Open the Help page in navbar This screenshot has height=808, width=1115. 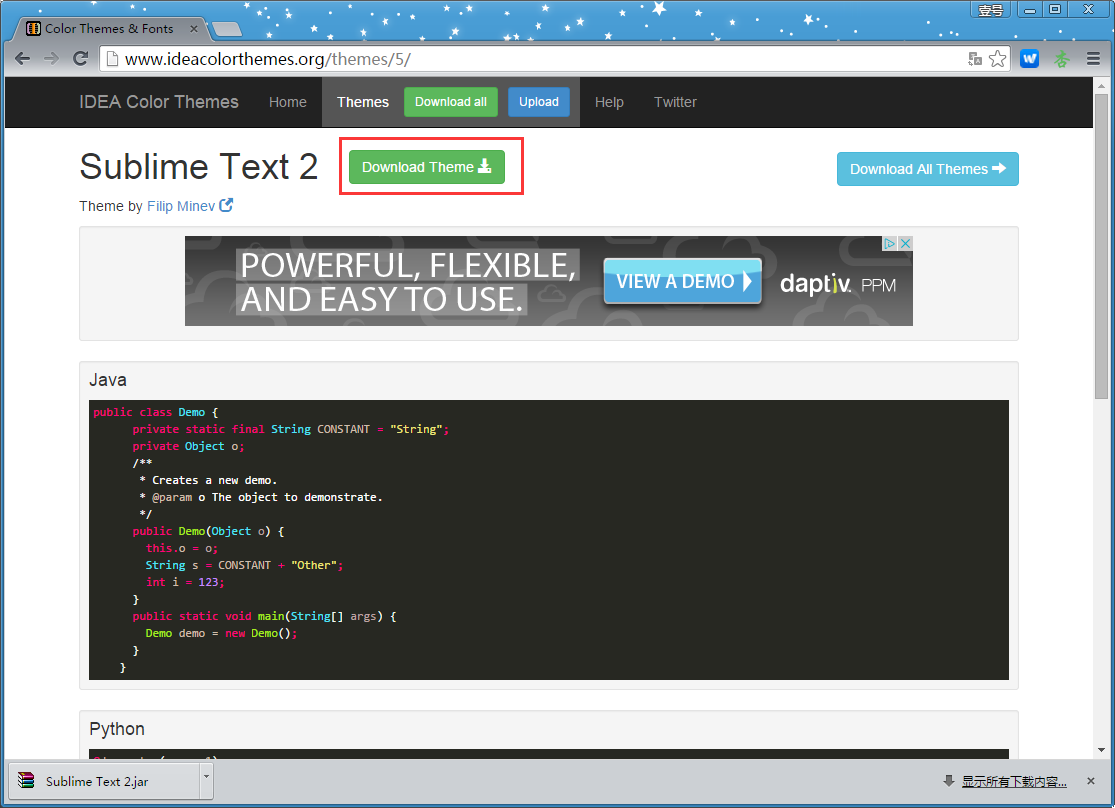[609, 102]
